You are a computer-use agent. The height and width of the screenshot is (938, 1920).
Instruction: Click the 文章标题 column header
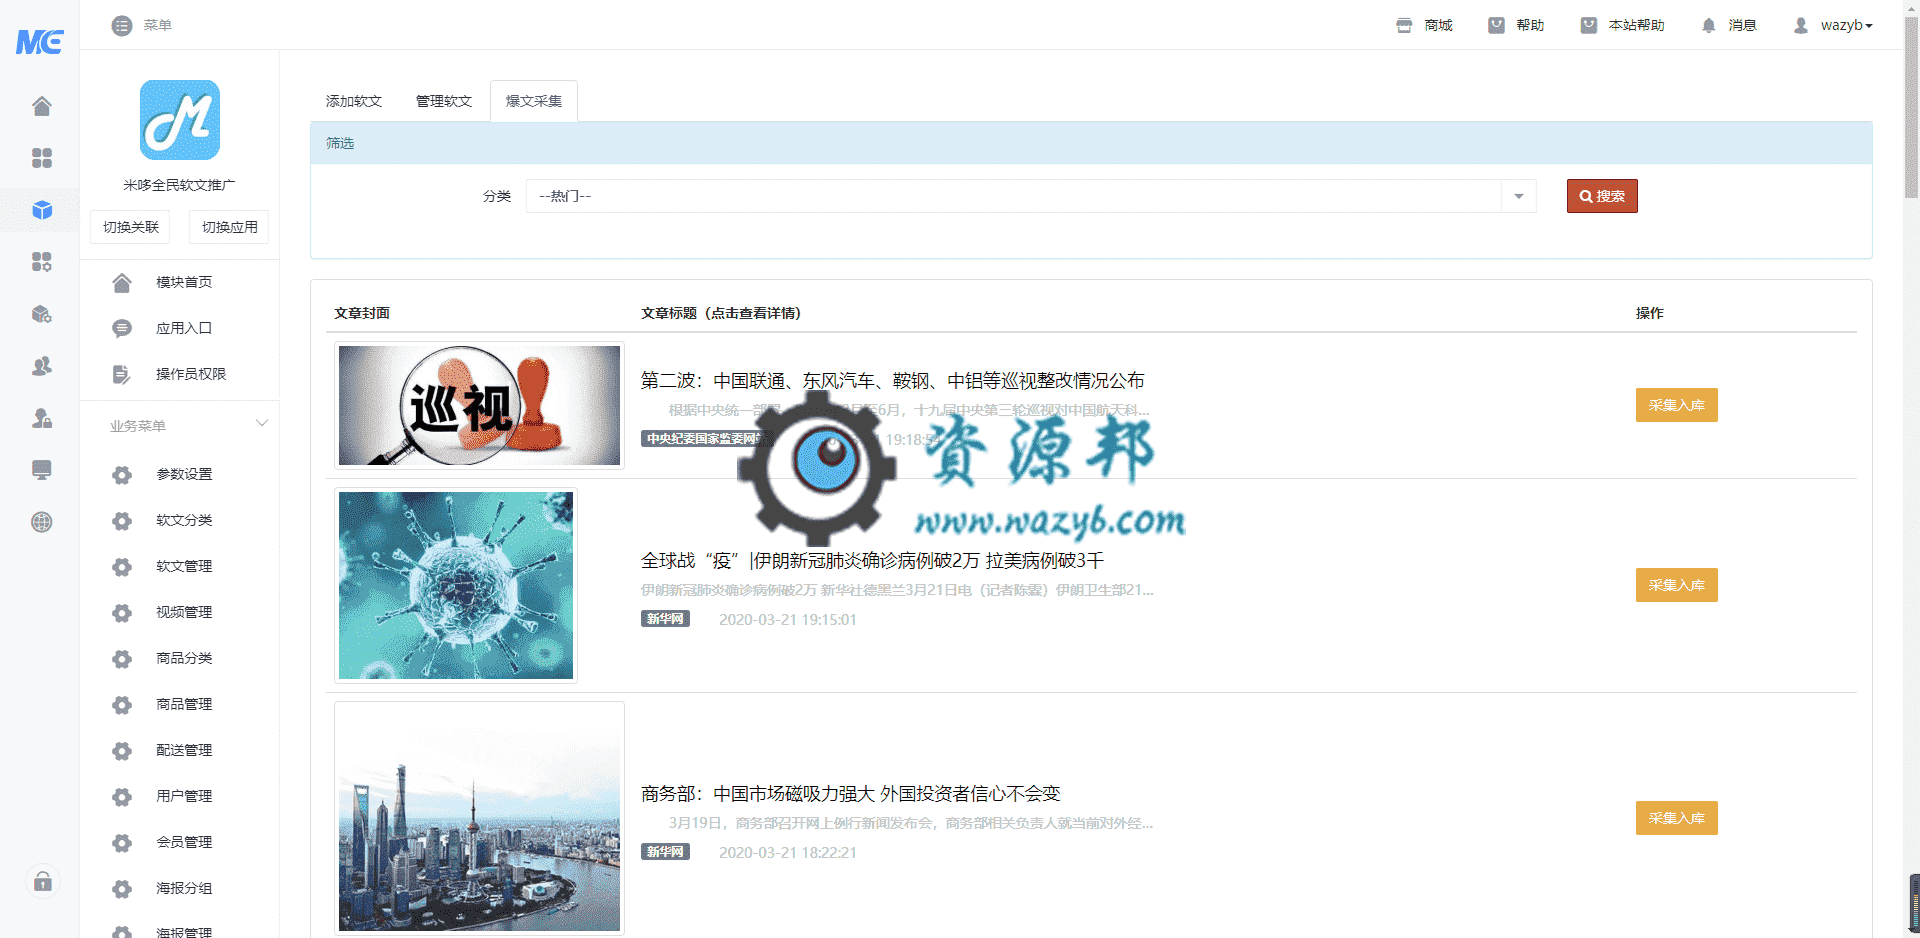721,313
